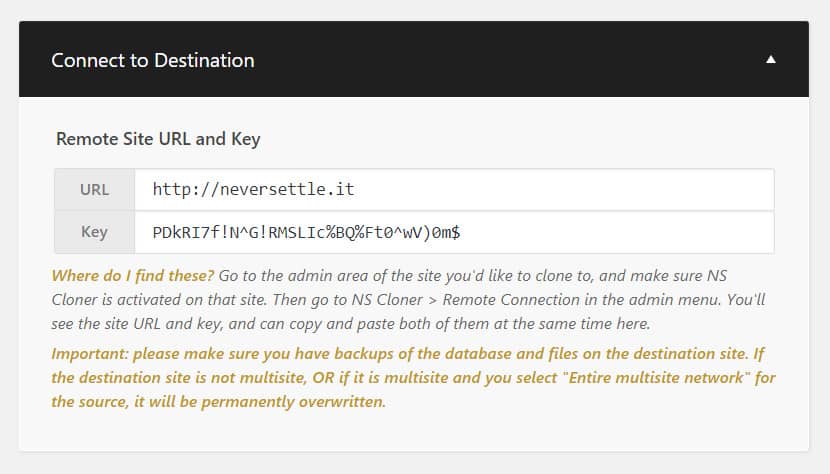Screen dimensions: 830x474
Task: Place cursor at end of the Key value
Action: point(462,232)
